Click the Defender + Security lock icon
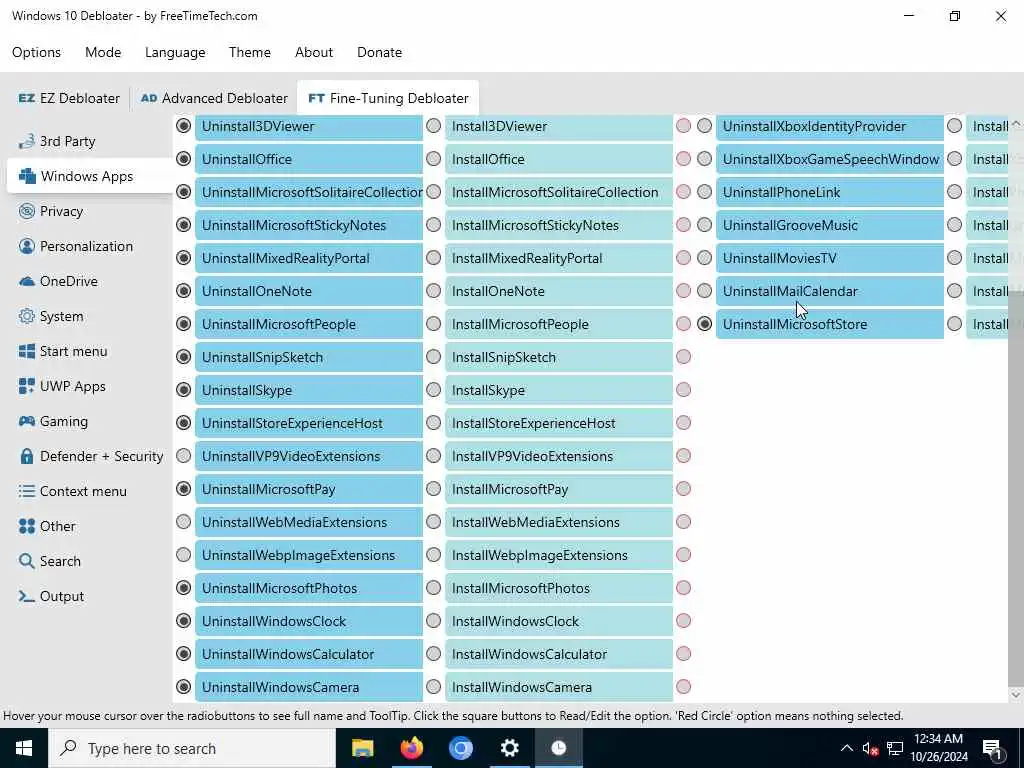 [27, 456]
